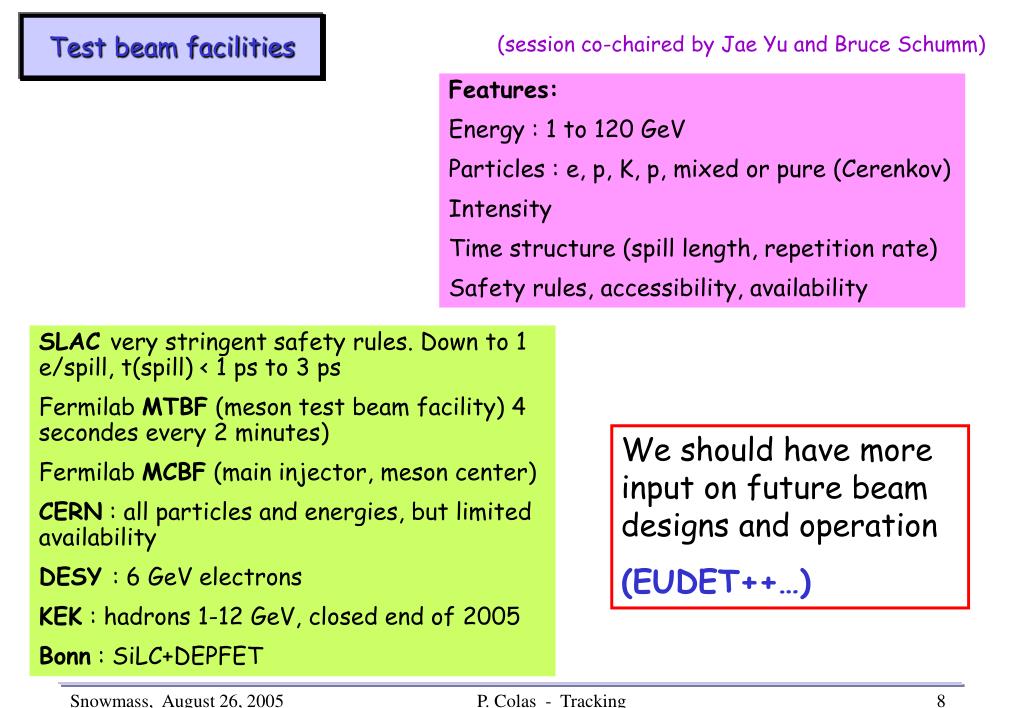
Task: Click the blue '(EUDET++…)' text
Action: coord(716,582)
